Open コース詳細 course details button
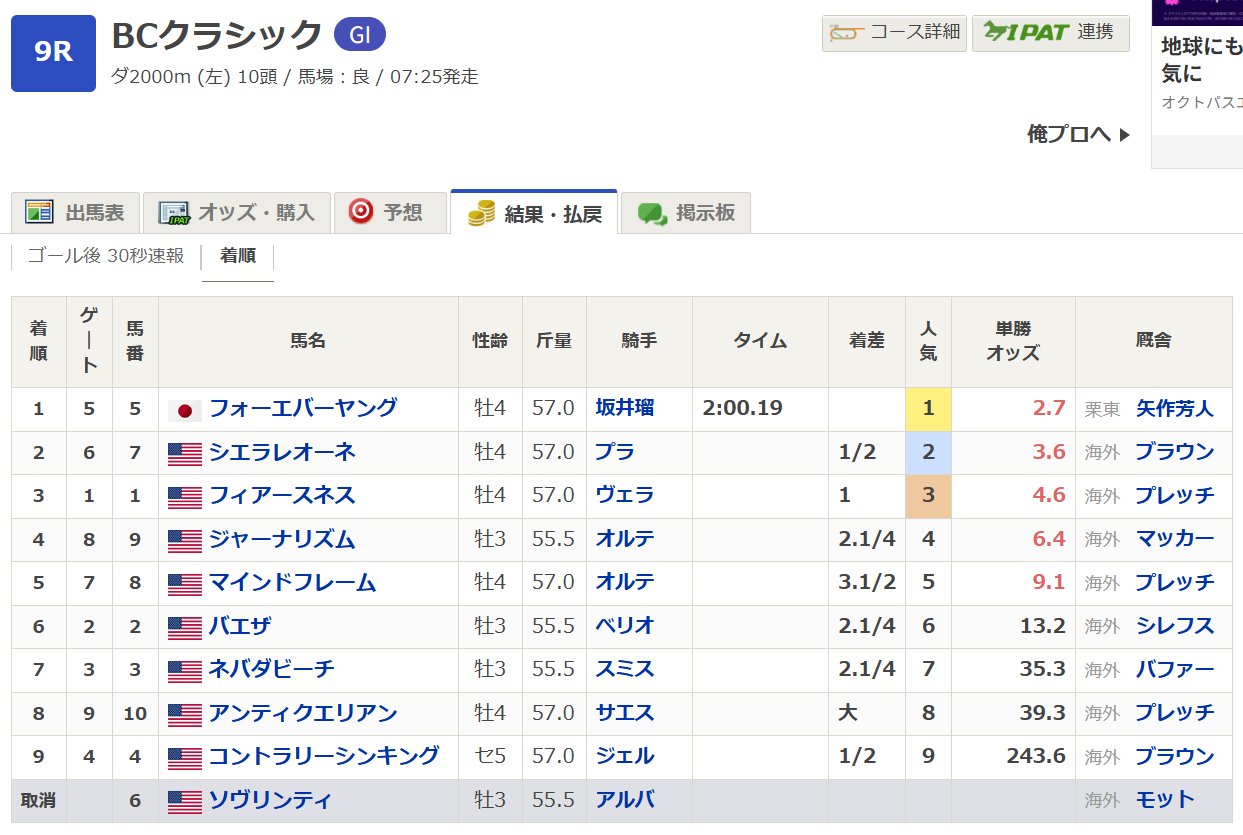Image resolution: width=1243 pixels, height=835 pixels. tap(894, 32)
